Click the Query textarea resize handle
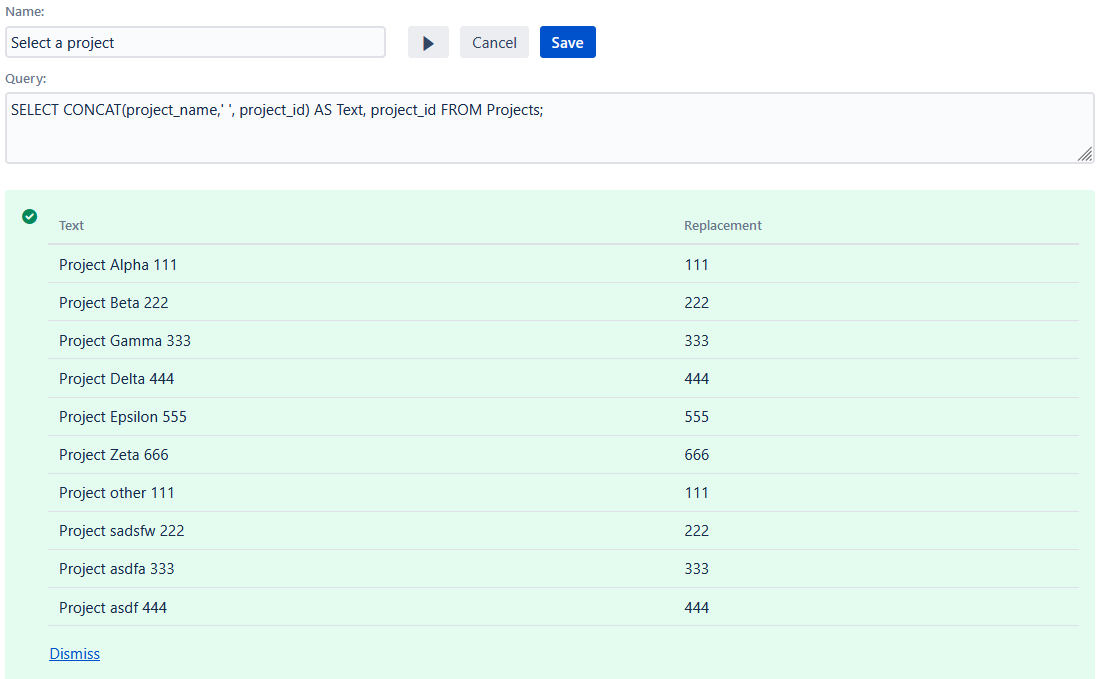Image resolution: width=1116 pixels, height=679 pixels. point(1085,154)
